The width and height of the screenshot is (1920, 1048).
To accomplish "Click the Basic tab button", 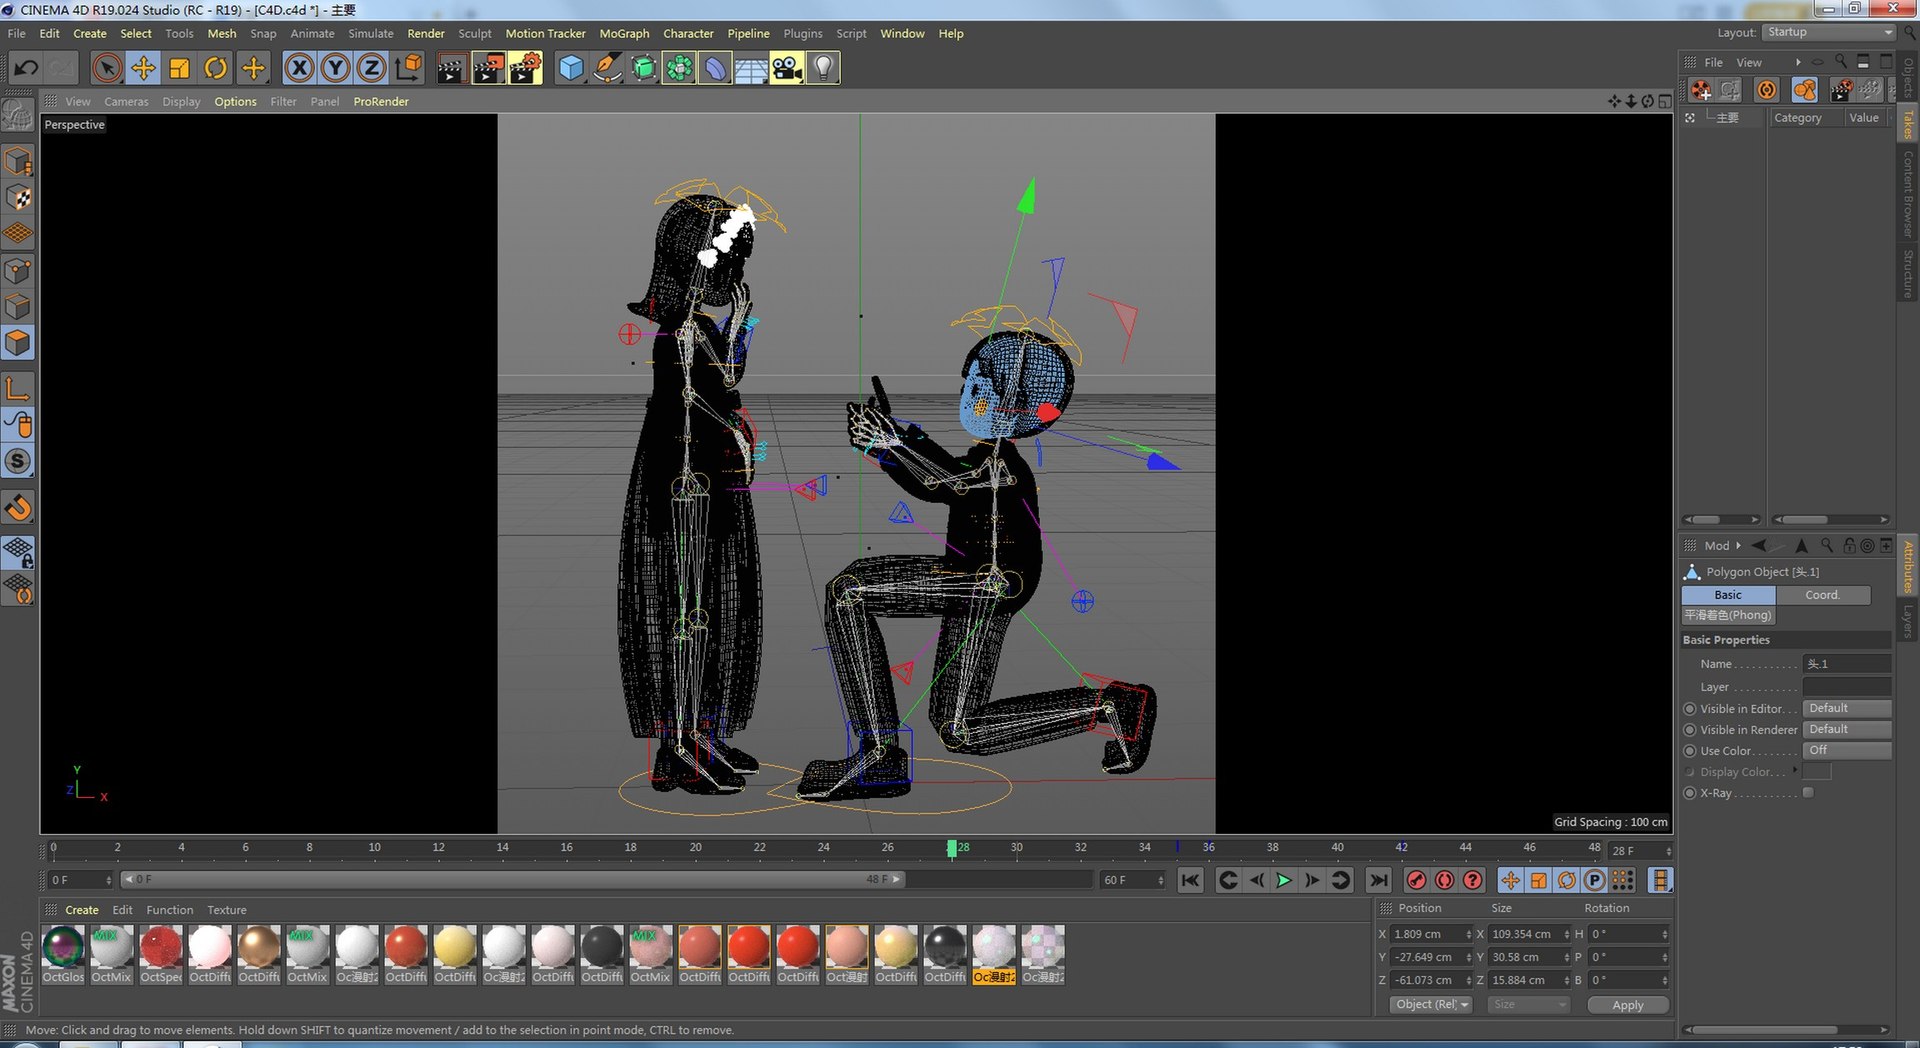I will coord(1728,595).
